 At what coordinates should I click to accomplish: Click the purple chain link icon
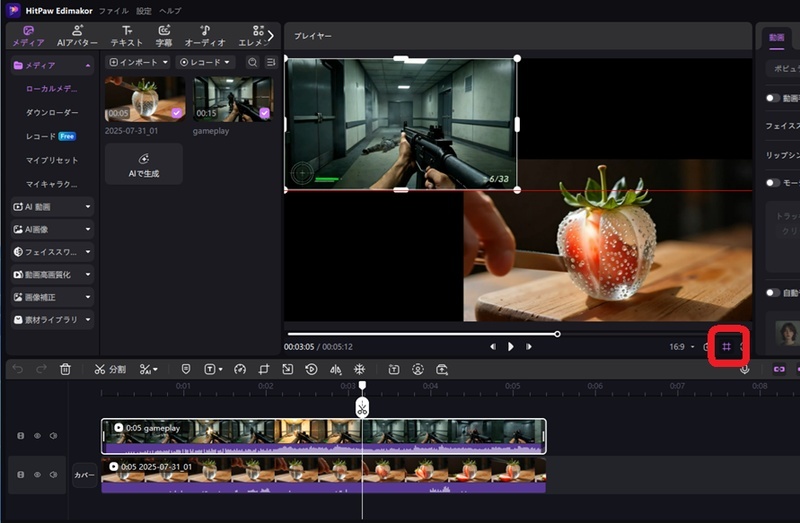point(779,369)
